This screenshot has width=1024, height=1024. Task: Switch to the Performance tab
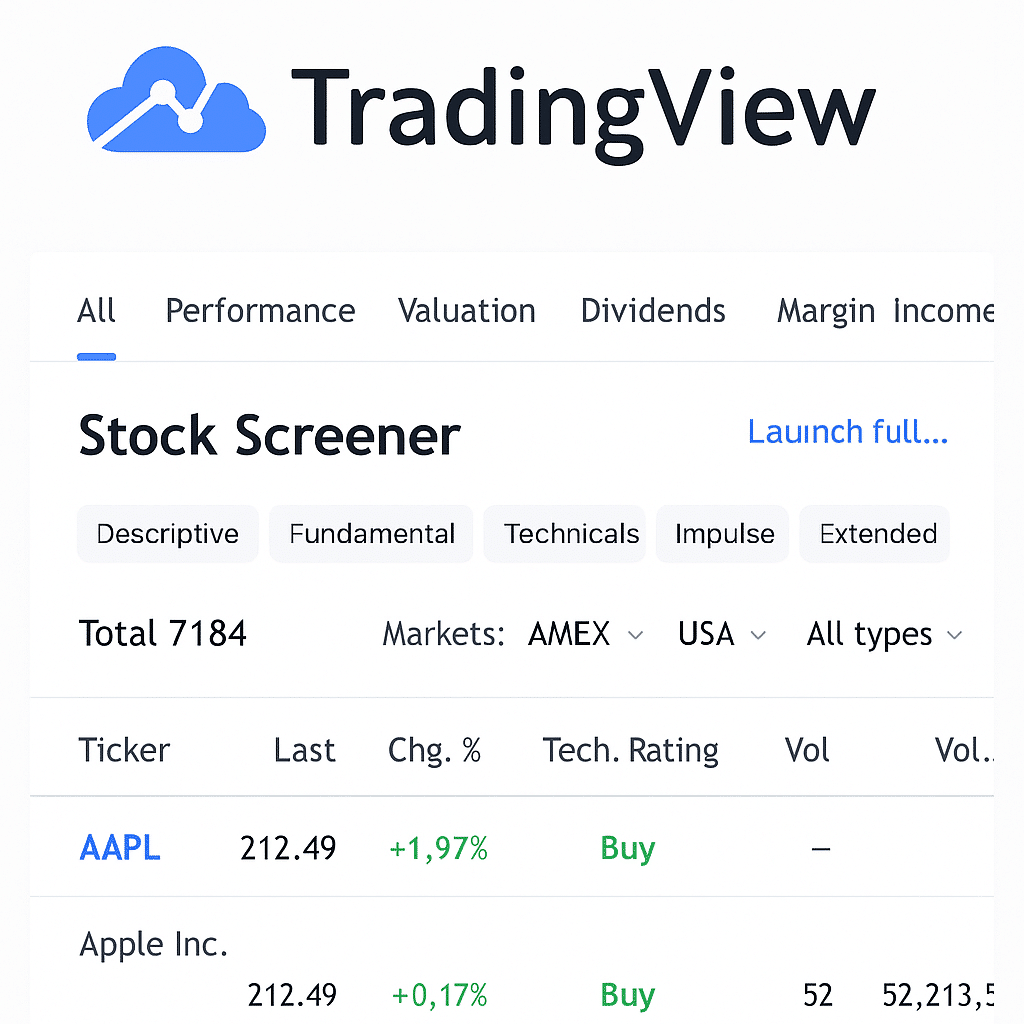click(260, 311)
